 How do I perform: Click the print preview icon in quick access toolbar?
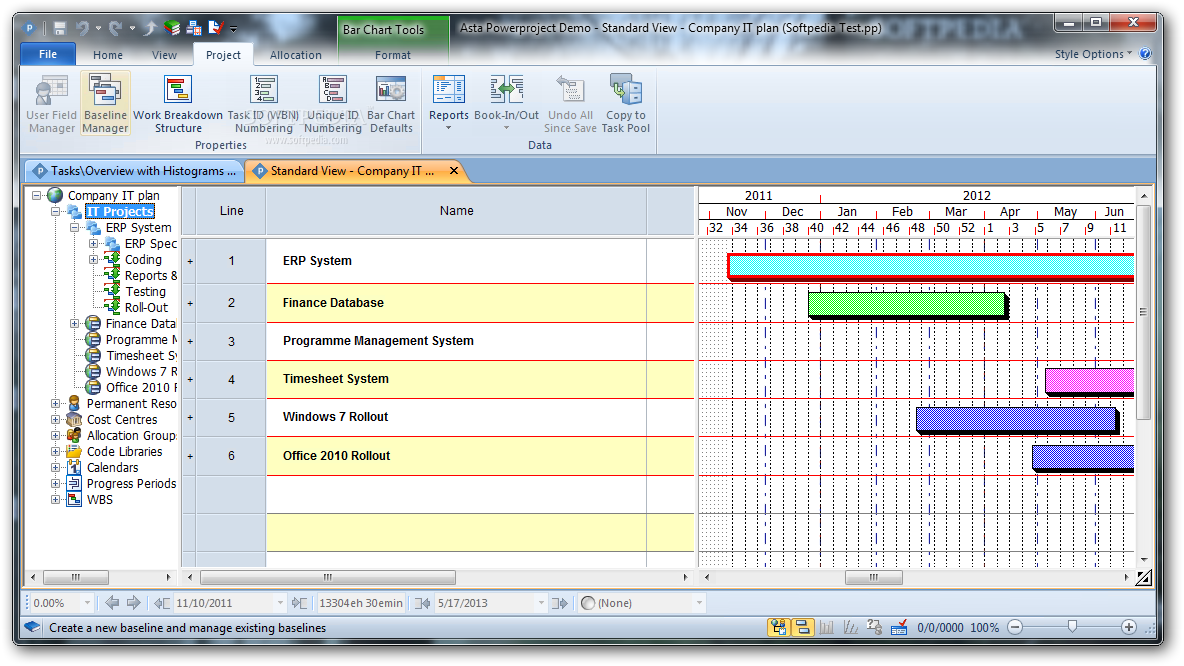pos(194,29)
